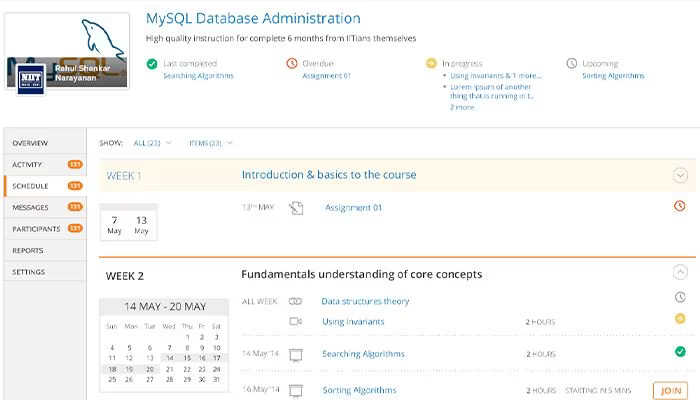Select day 31 in the May calendar

pos(217,379)
